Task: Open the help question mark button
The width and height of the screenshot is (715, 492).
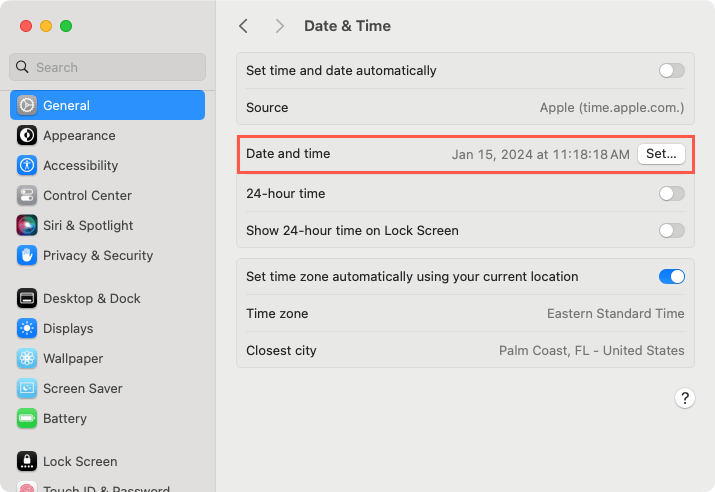Action: coord(684,398)
